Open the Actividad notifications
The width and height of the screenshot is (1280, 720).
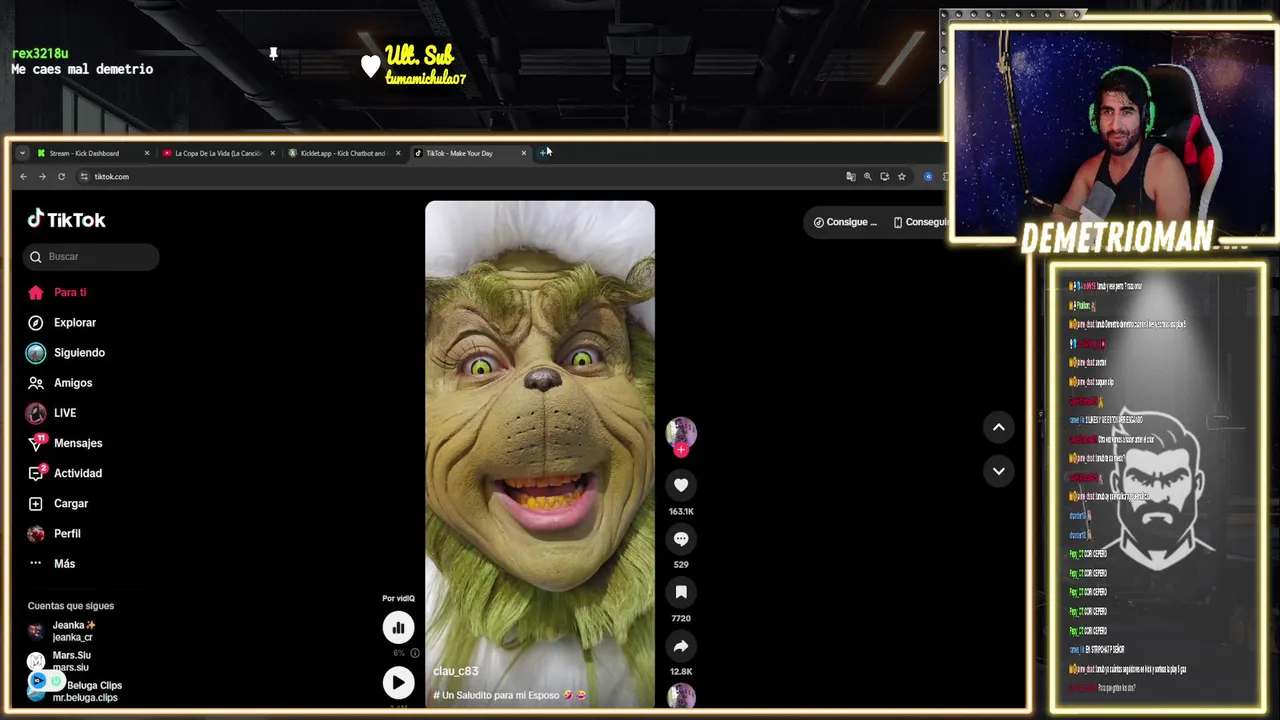tap(65, 473)
